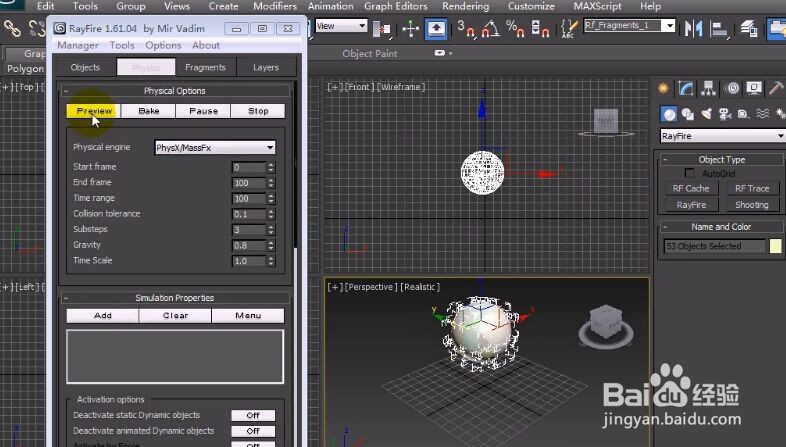The image size is (786, 447).
Task: Click Simulation Properties Menu button
Action: click(248, 316)
